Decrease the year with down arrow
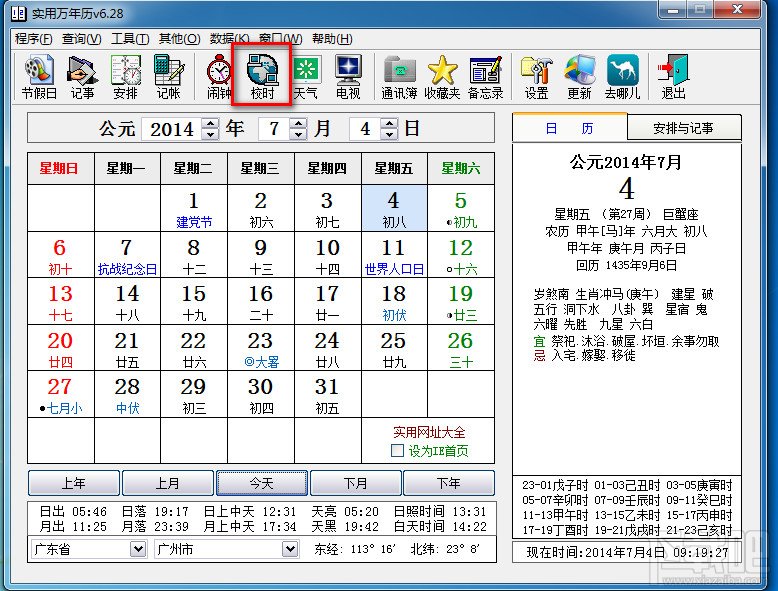This screenshot has height=591, width=778. (211, 134)
